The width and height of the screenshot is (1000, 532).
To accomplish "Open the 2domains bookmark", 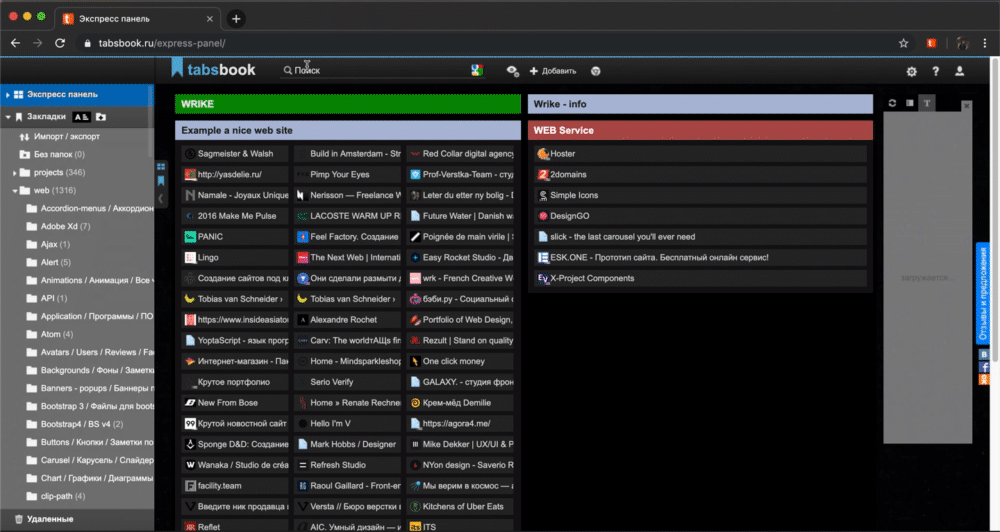I will 700,174.
